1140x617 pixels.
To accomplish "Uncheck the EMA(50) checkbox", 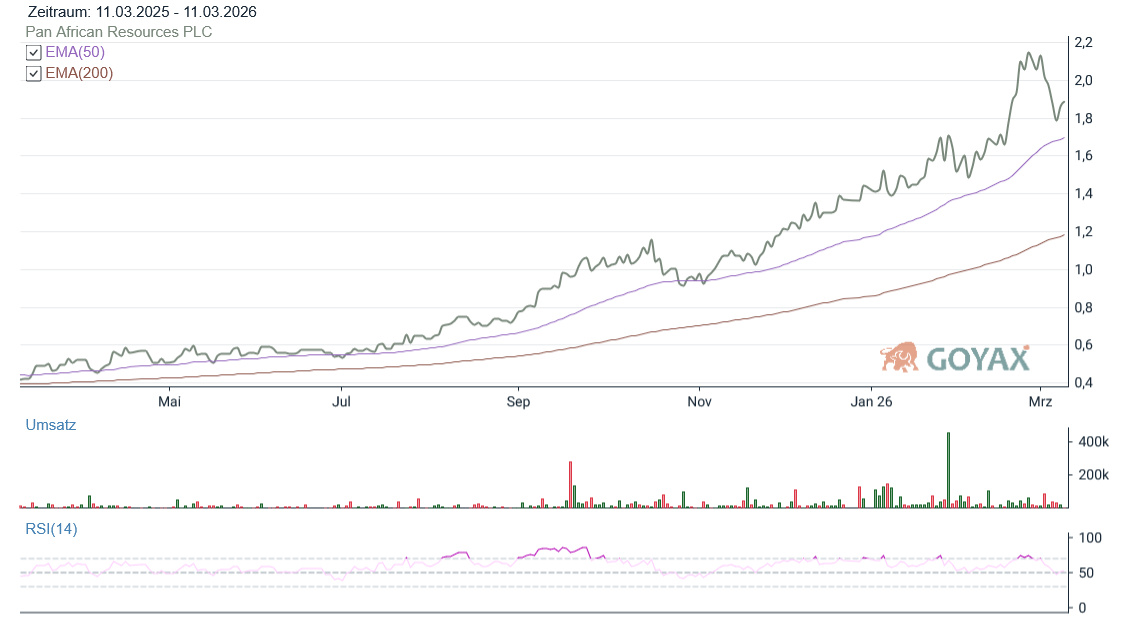I will (x=34, y=53).
